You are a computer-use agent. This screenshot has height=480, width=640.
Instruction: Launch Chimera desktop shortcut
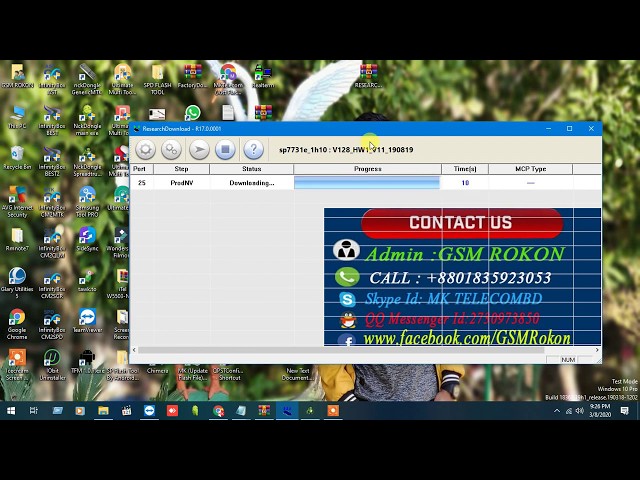pyautogui.click(x=158, y=370)
